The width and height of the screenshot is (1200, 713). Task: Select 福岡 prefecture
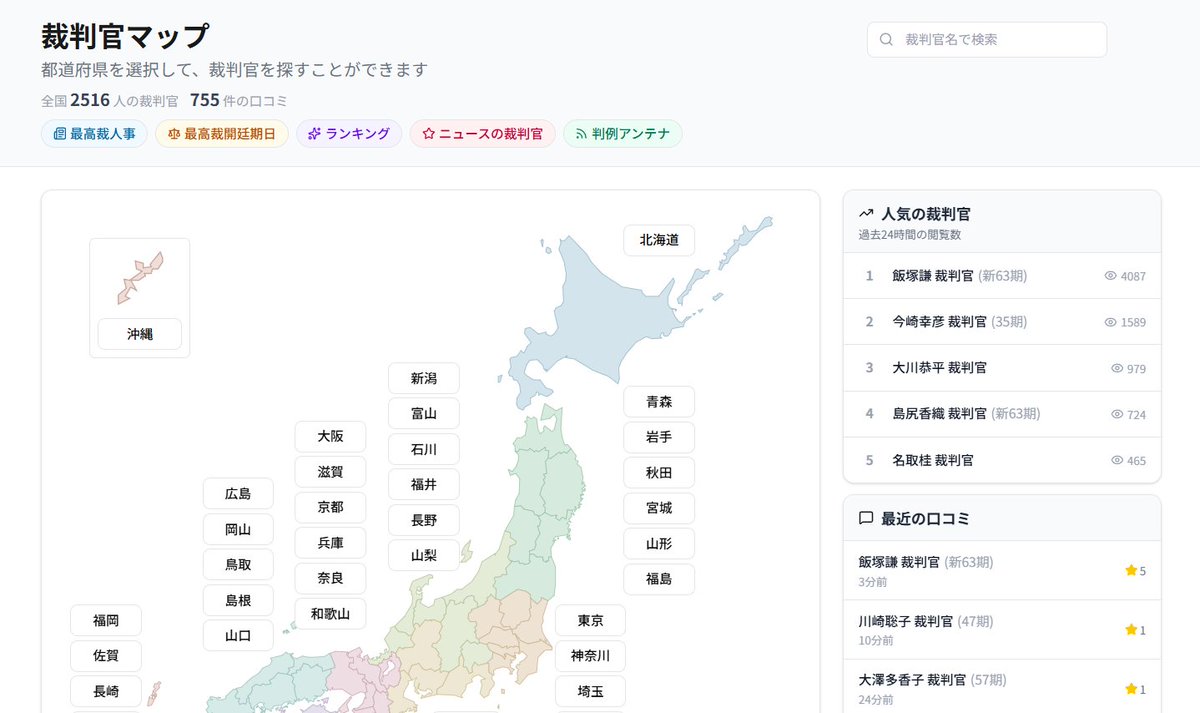pos(106,620)
